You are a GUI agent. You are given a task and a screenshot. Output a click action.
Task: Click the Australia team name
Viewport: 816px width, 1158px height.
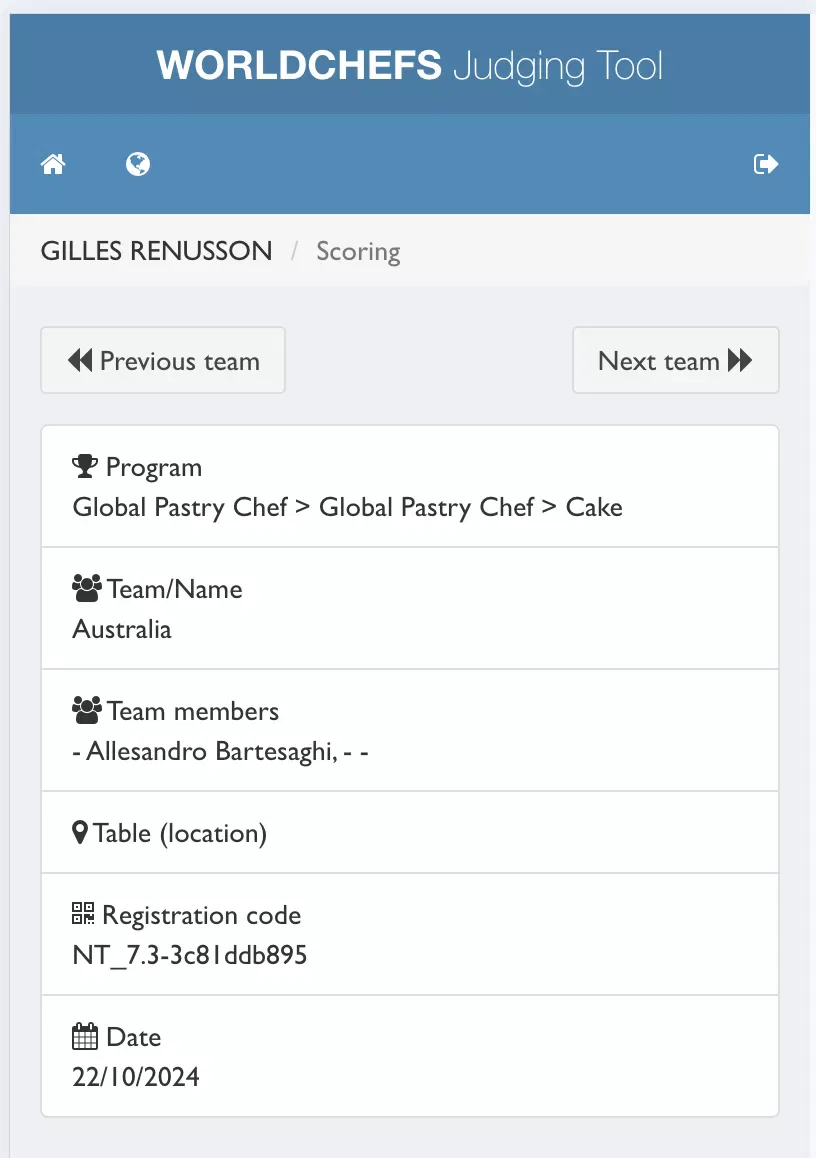pos(122,629)
